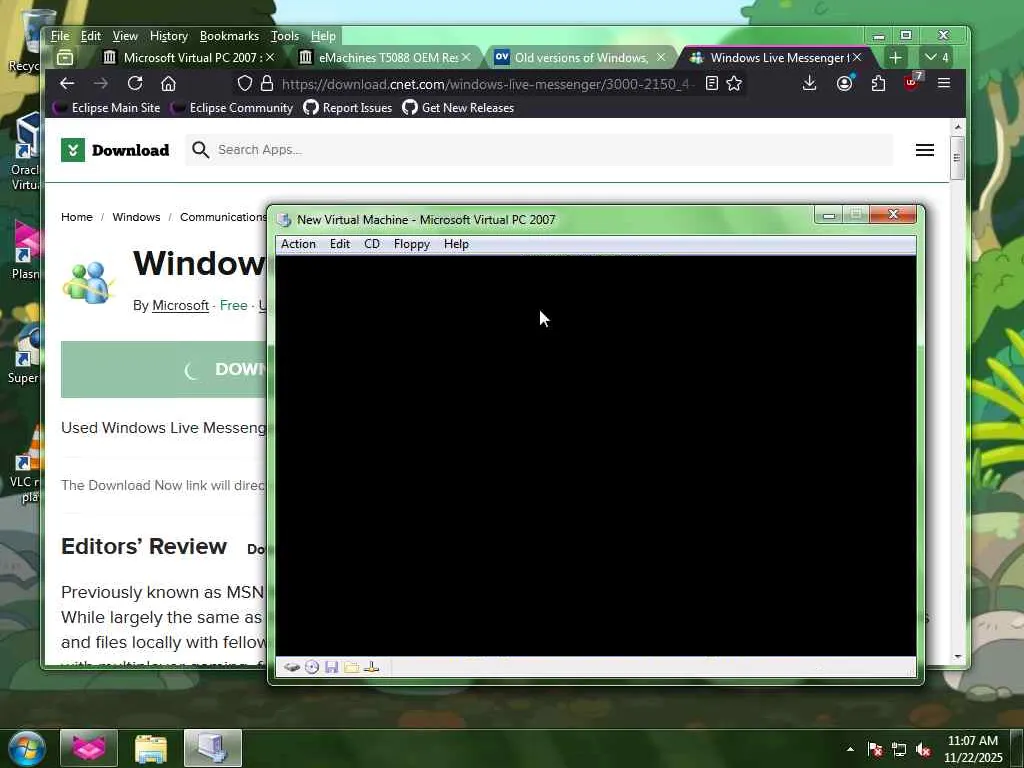Screen dimensions: 1024x768
Task: Click the Home breadcrumb link
Action: 76,217
